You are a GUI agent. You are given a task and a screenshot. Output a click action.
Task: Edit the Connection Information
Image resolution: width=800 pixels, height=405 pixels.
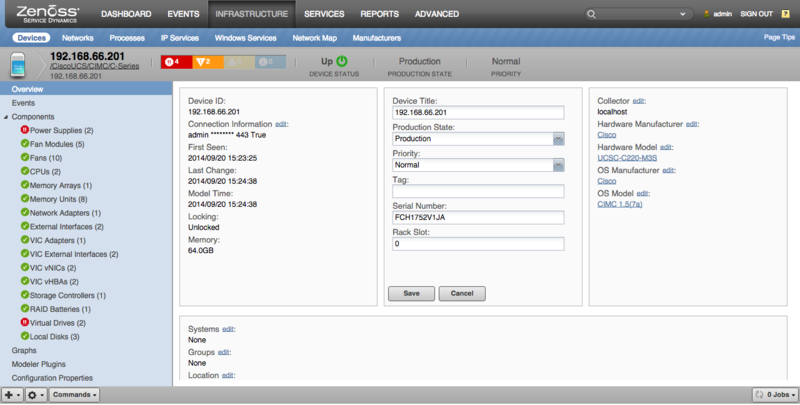(x=281, y=124)
